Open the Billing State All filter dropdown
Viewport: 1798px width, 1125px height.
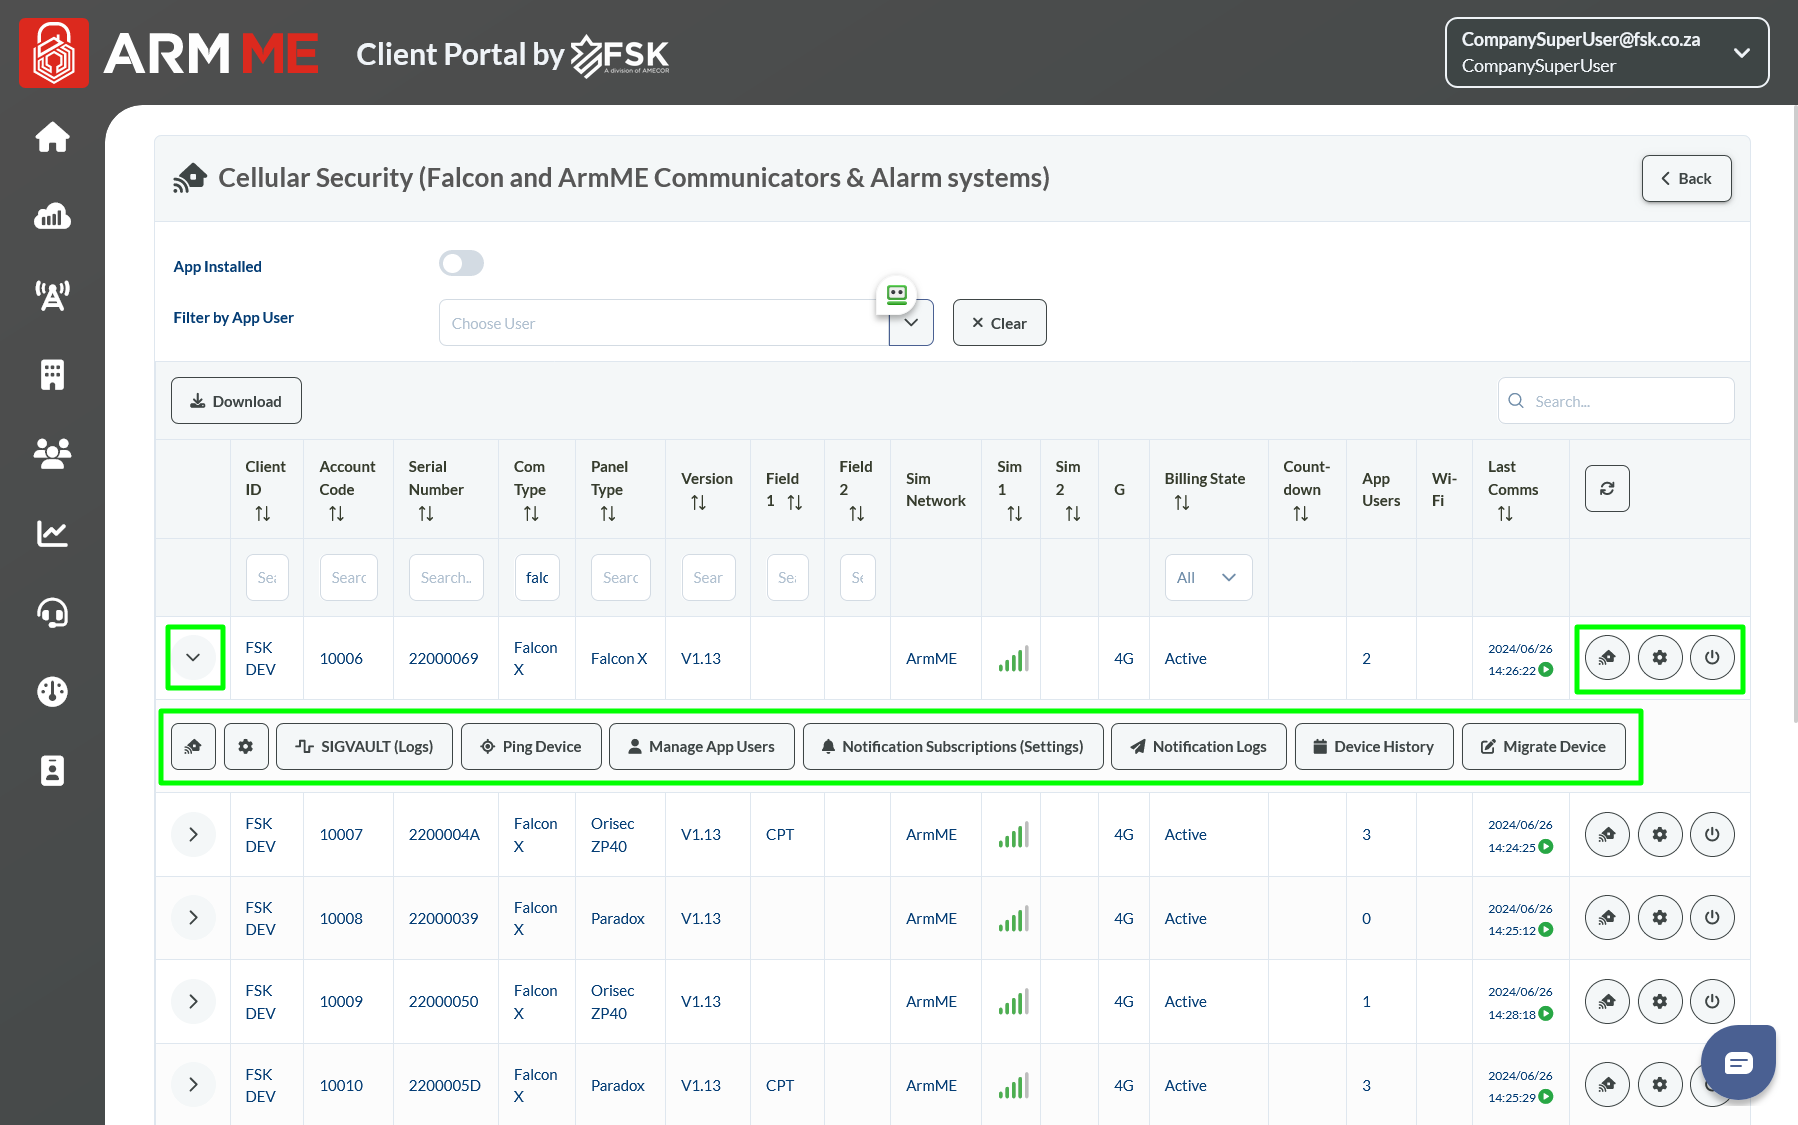point(1207,578)
